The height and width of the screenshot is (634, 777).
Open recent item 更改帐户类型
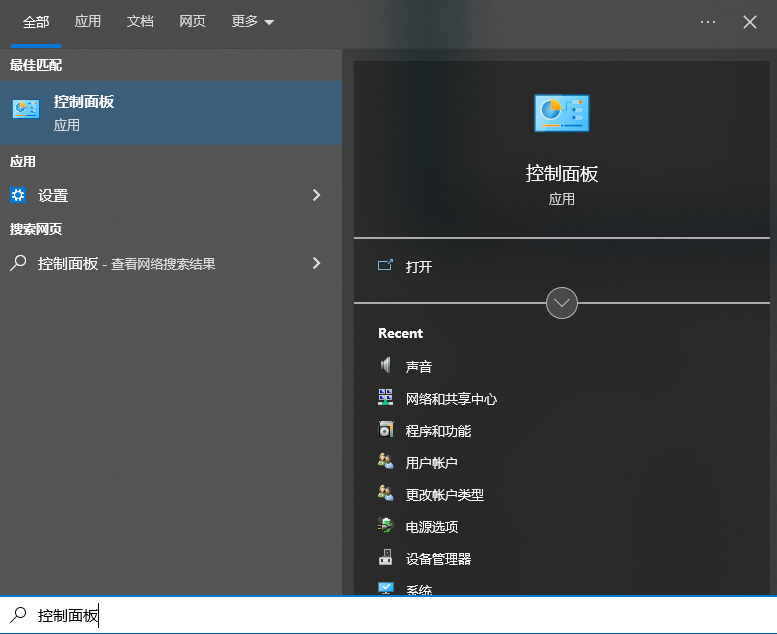pyautogui.click(x=445, y=495)
